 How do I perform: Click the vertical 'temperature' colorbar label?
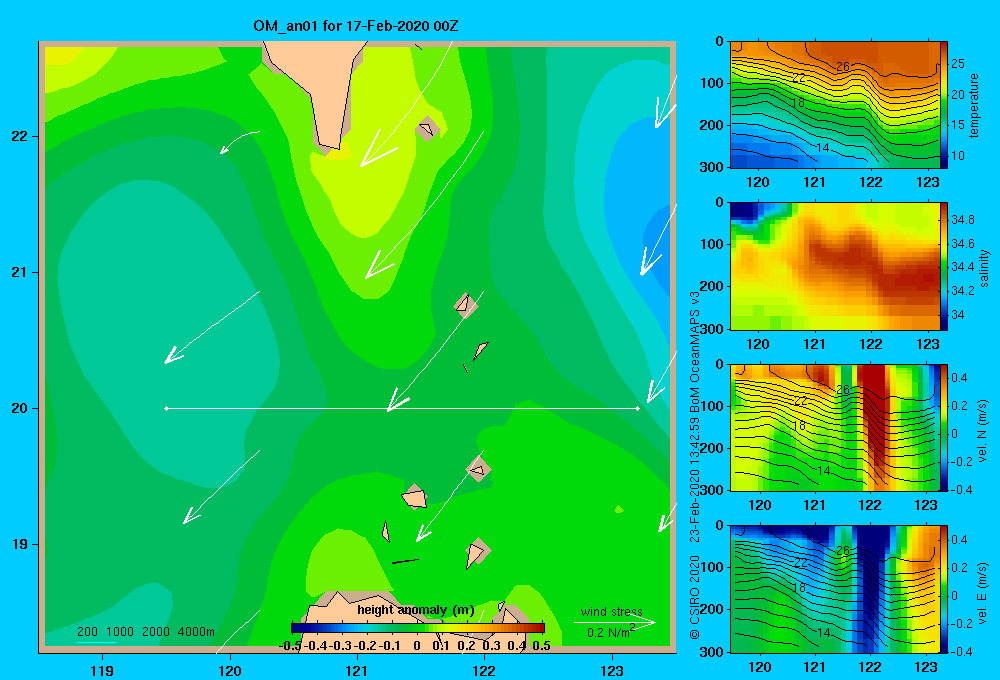tap(974, 105)
